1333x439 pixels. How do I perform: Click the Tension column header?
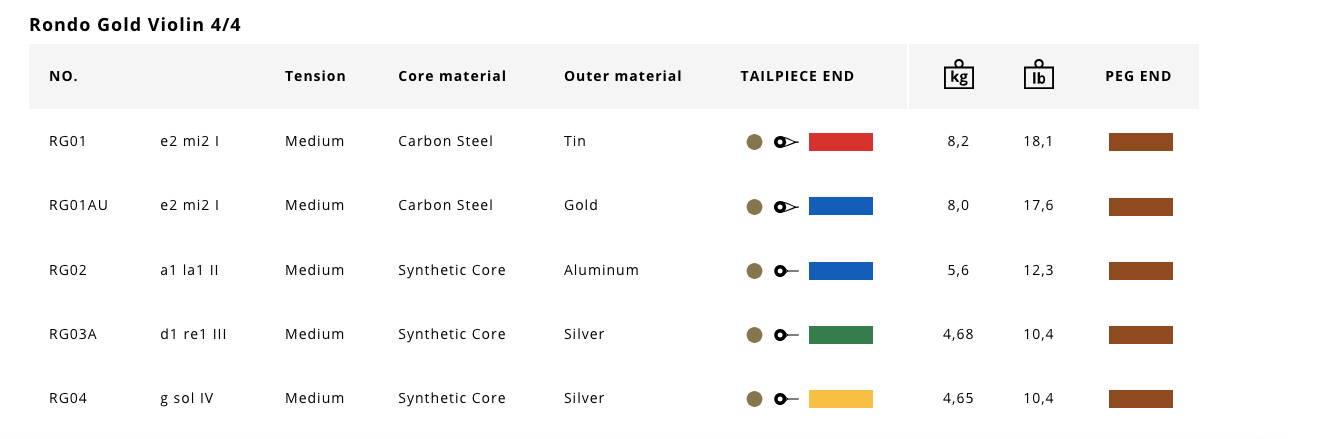[315, 76]
